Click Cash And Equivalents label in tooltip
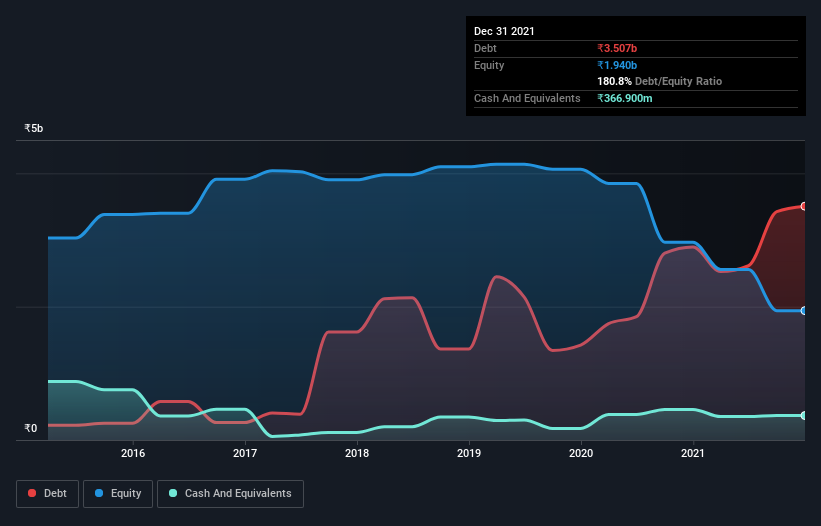 click(527, 98)
